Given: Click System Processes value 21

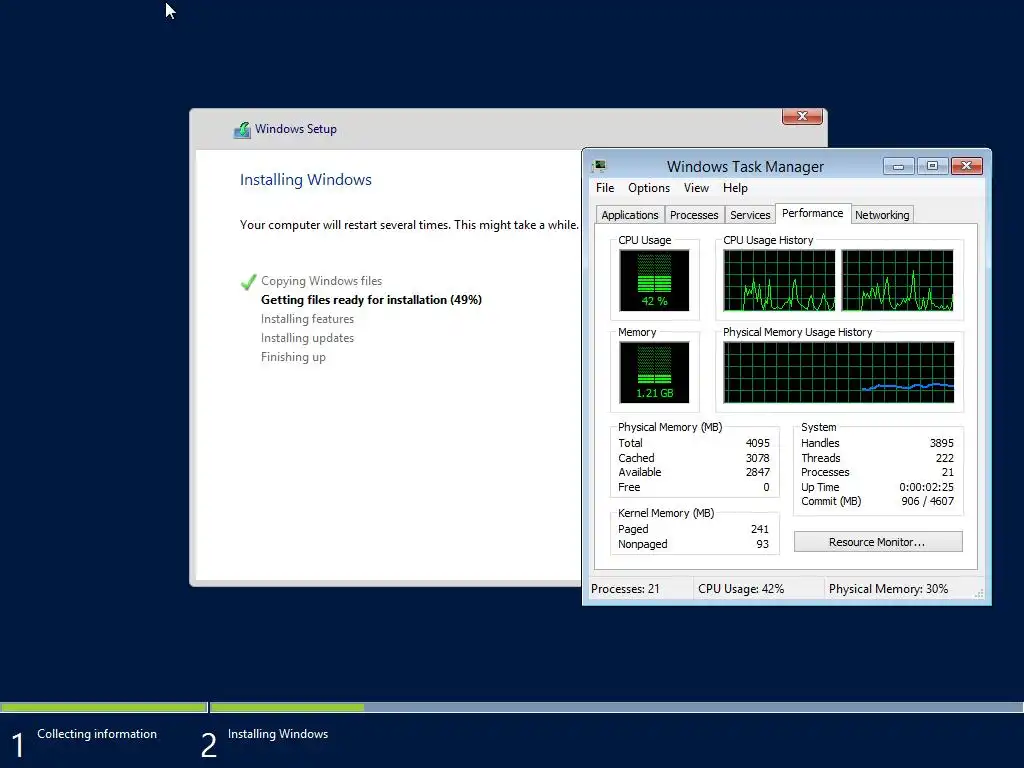Looking at the screenshot, I should pyautogui.click(x=948, y=472).
